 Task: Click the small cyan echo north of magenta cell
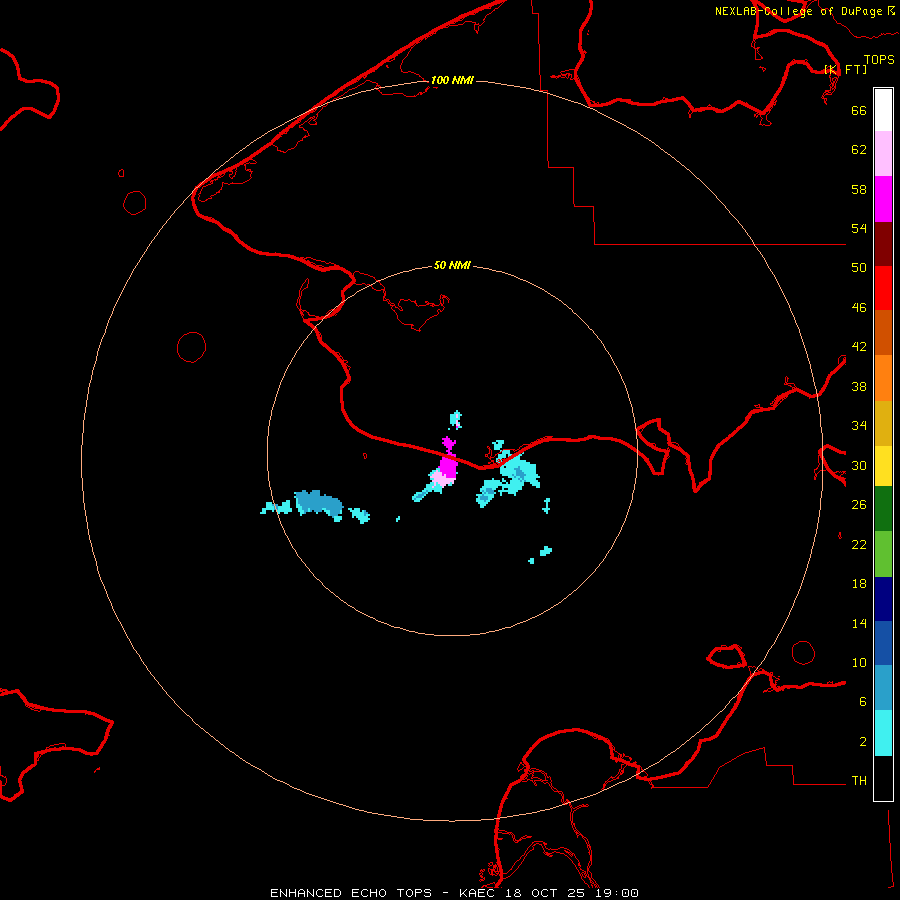pyautogui.click(x=456, y=420)
